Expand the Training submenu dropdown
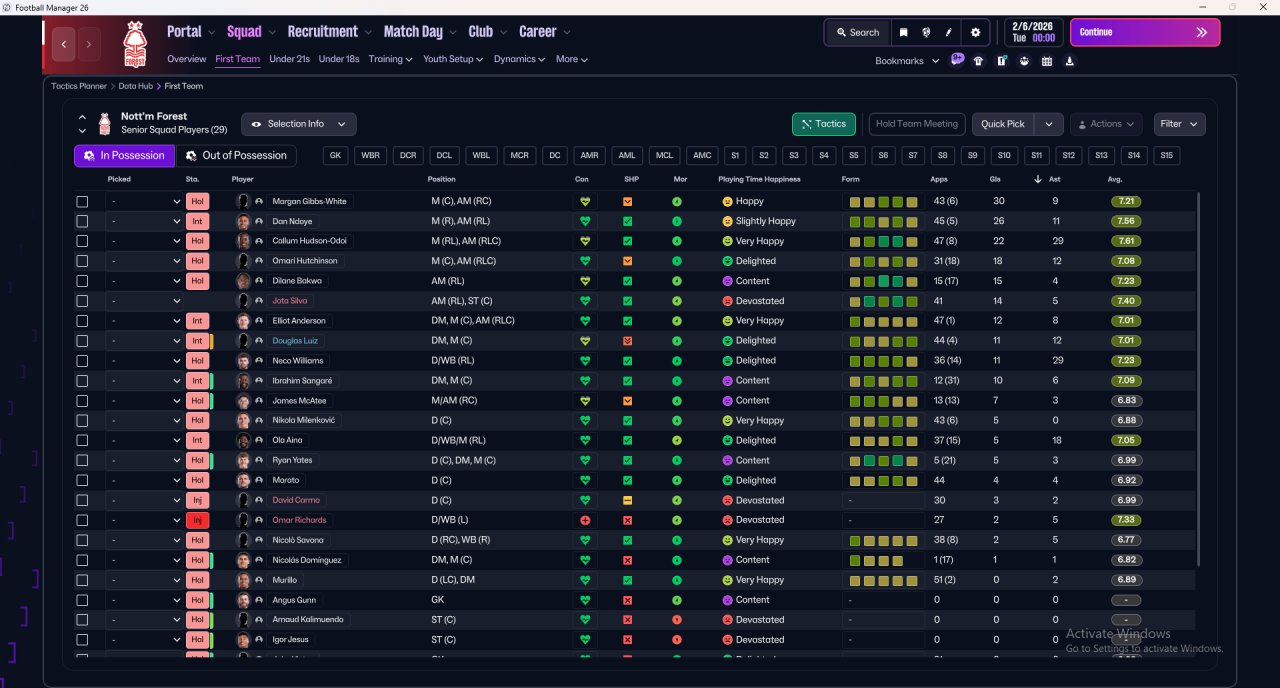 [x=389, y=59]
